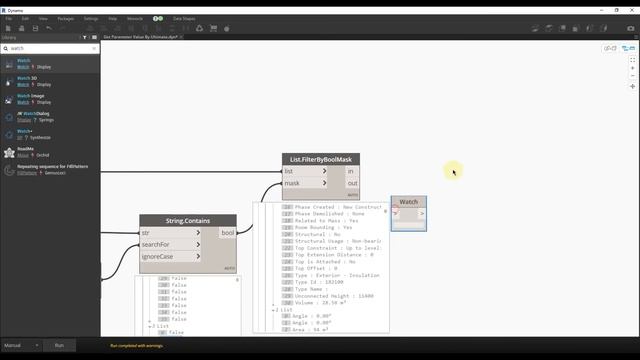Click the triangular geometry icon in toolbar
This screenshot has height=360, width=640.
pyautogui.click(x=200, y=28)
